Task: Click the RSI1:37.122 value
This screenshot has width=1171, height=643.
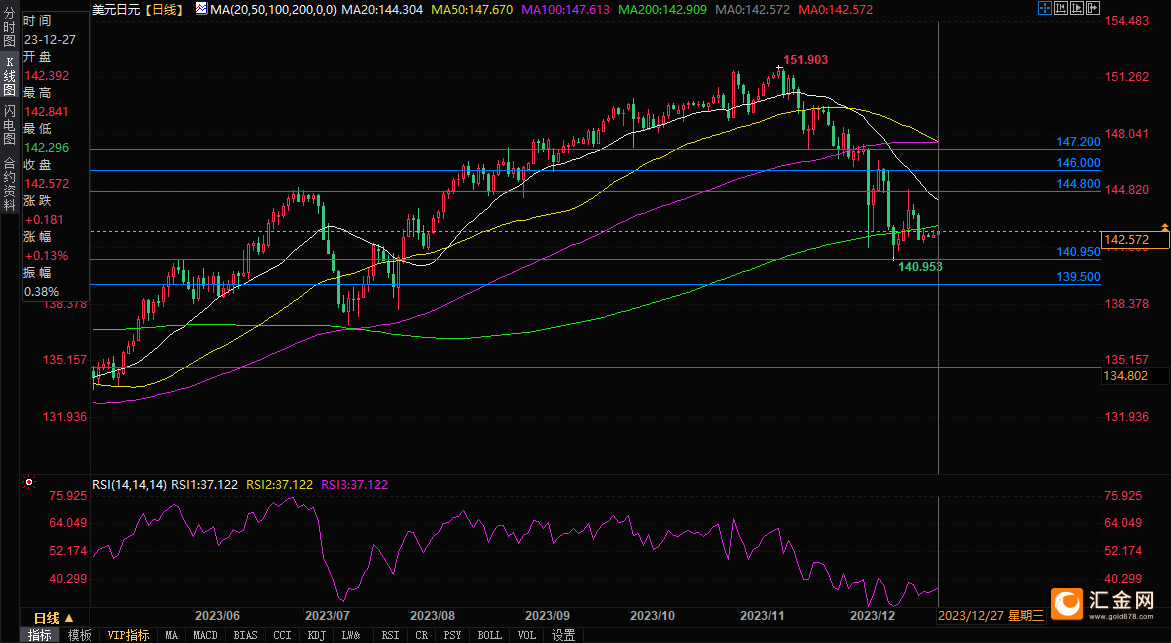Action: pos(205,485)
